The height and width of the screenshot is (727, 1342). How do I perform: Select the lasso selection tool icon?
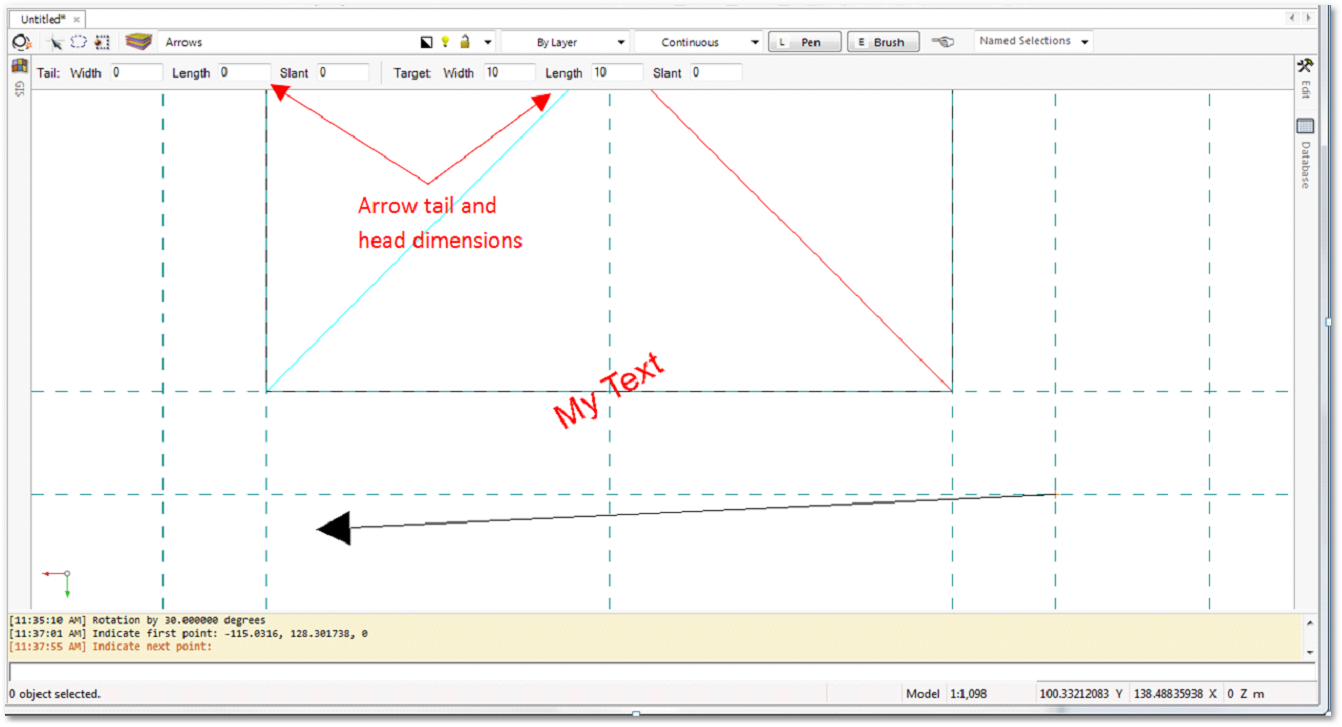click(x=20, y=42)
